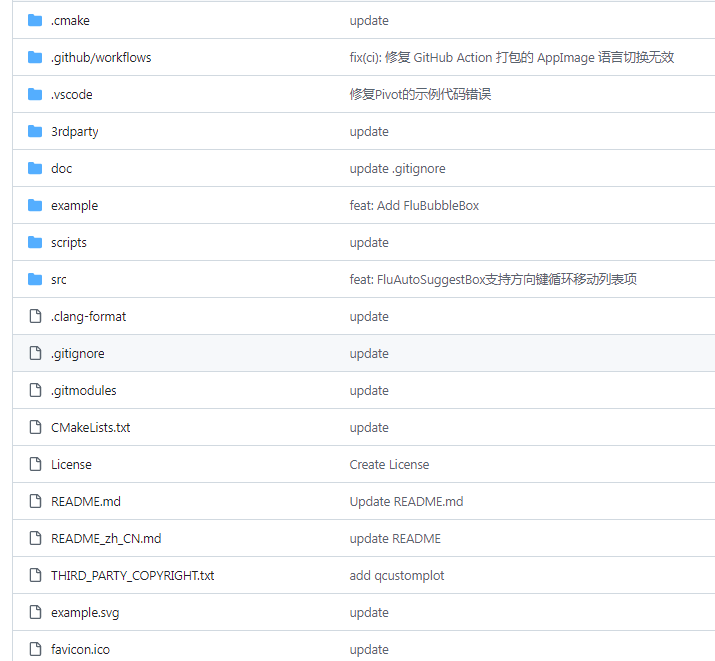Open .gitmodules row's 'update' commit

pos(369,391)
